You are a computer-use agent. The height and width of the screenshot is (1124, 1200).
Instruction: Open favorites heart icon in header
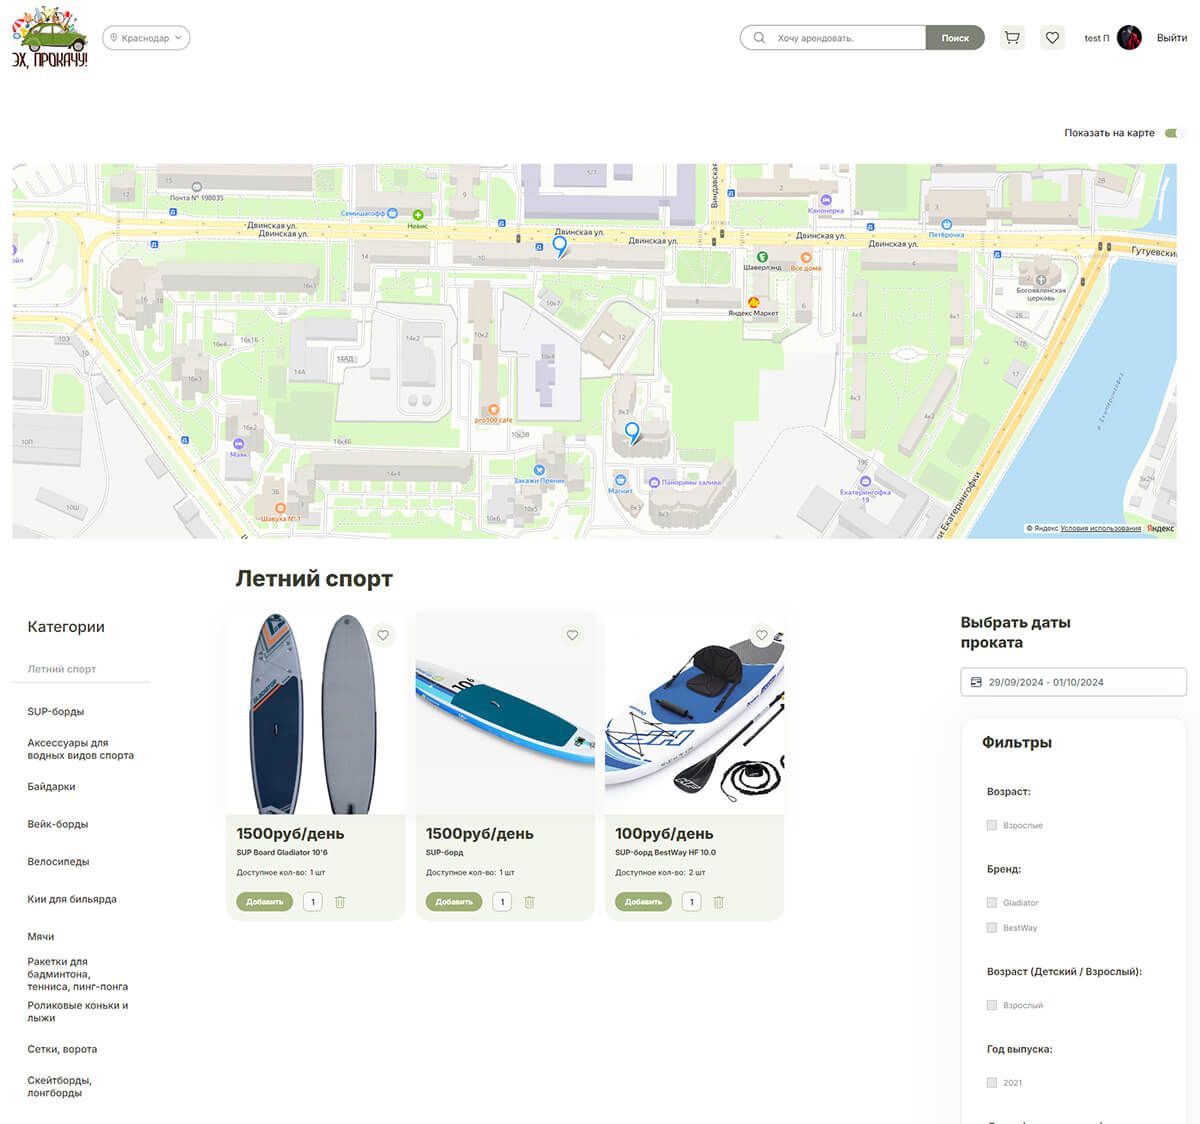click(x=1052, y=38)
